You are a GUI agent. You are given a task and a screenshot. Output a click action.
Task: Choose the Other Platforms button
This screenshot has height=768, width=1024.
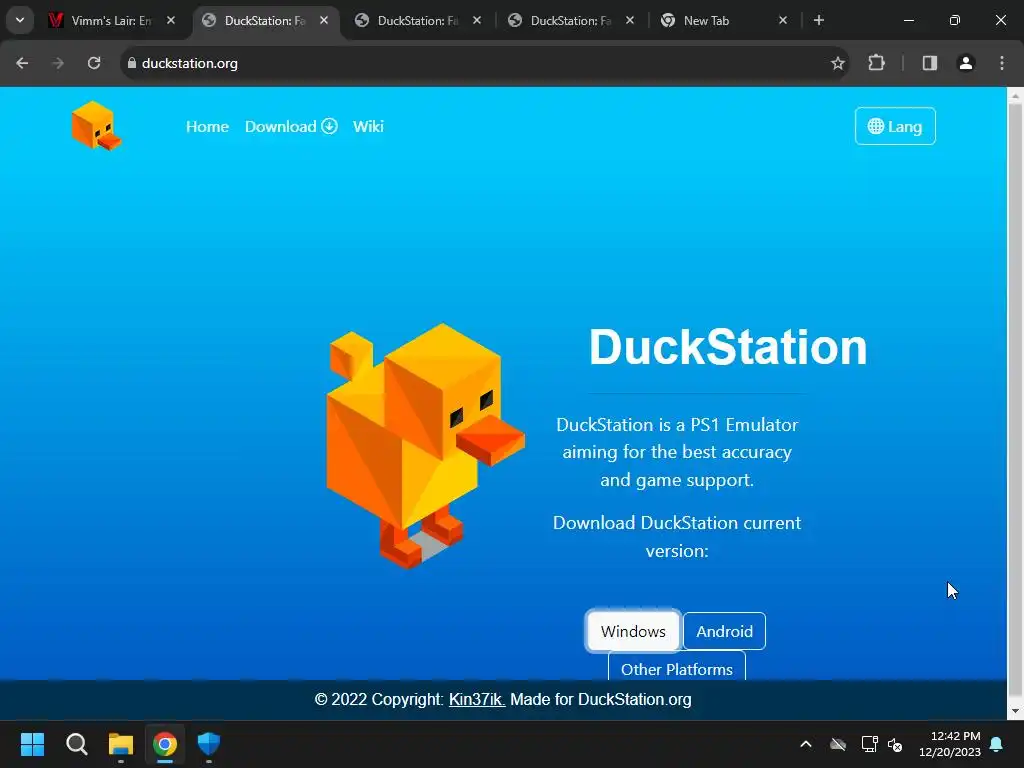[x=677, y=666]
